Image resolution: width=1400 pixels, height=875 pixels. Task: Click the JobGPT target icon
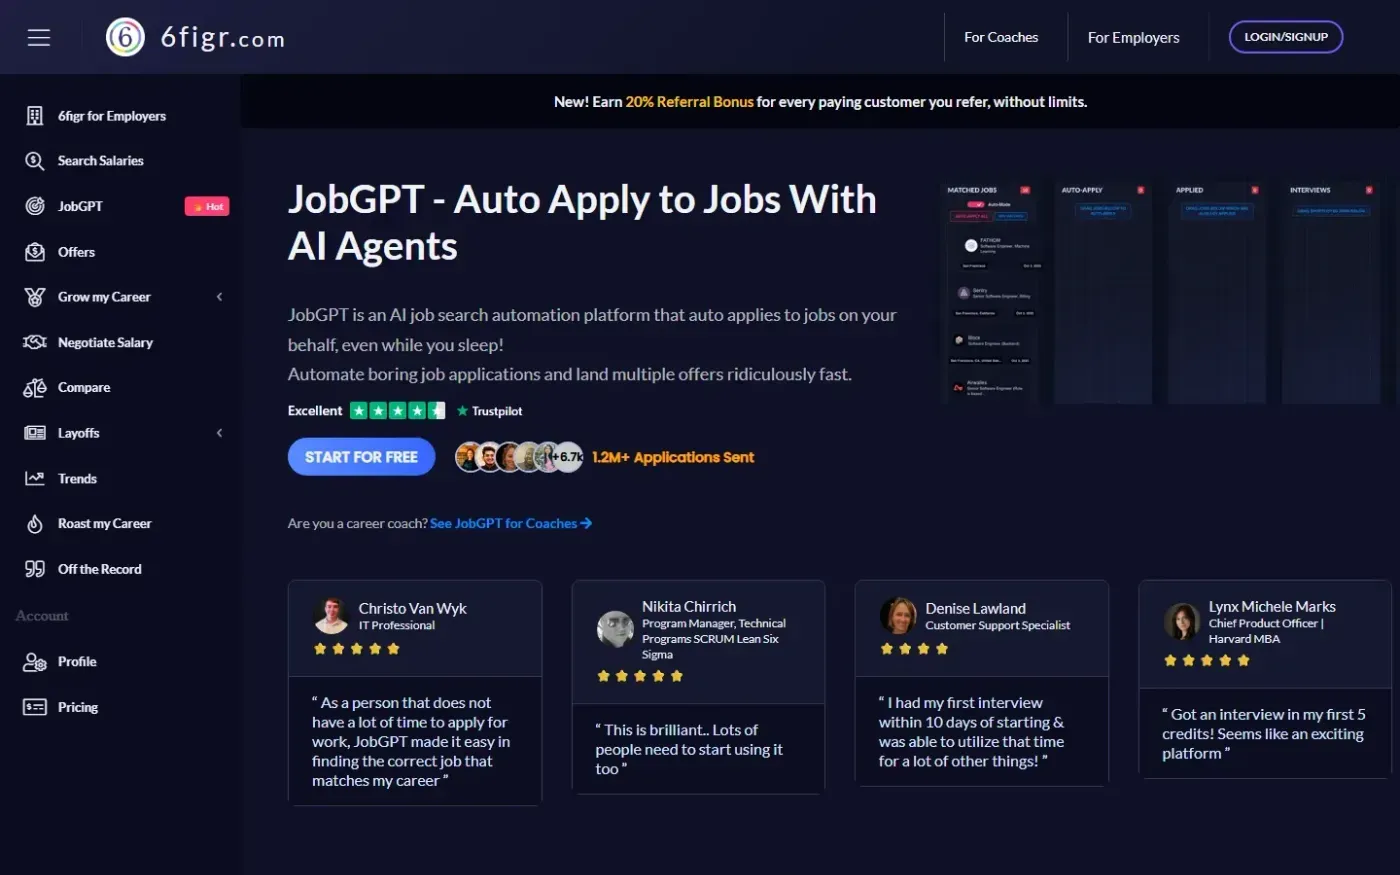(35, 206)
